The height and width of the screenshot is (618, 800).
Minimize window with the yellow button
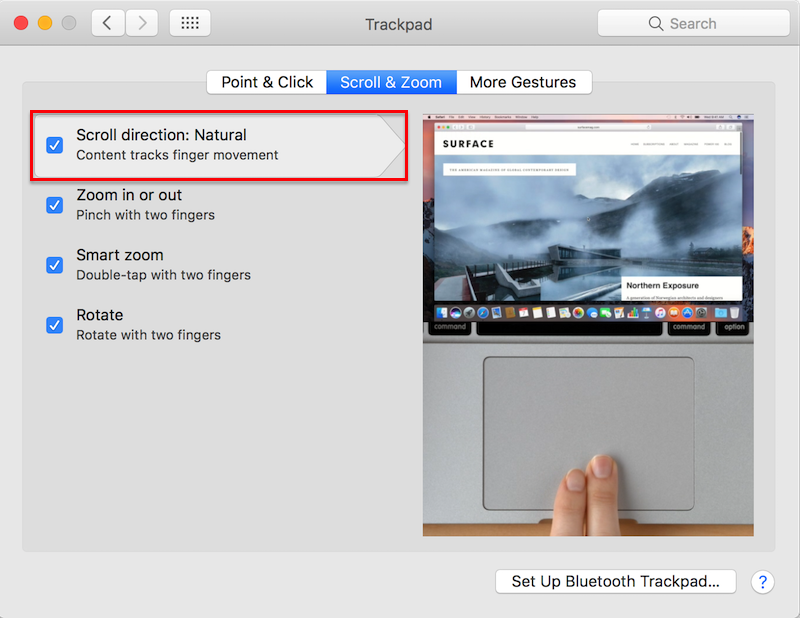pos(45,23)
